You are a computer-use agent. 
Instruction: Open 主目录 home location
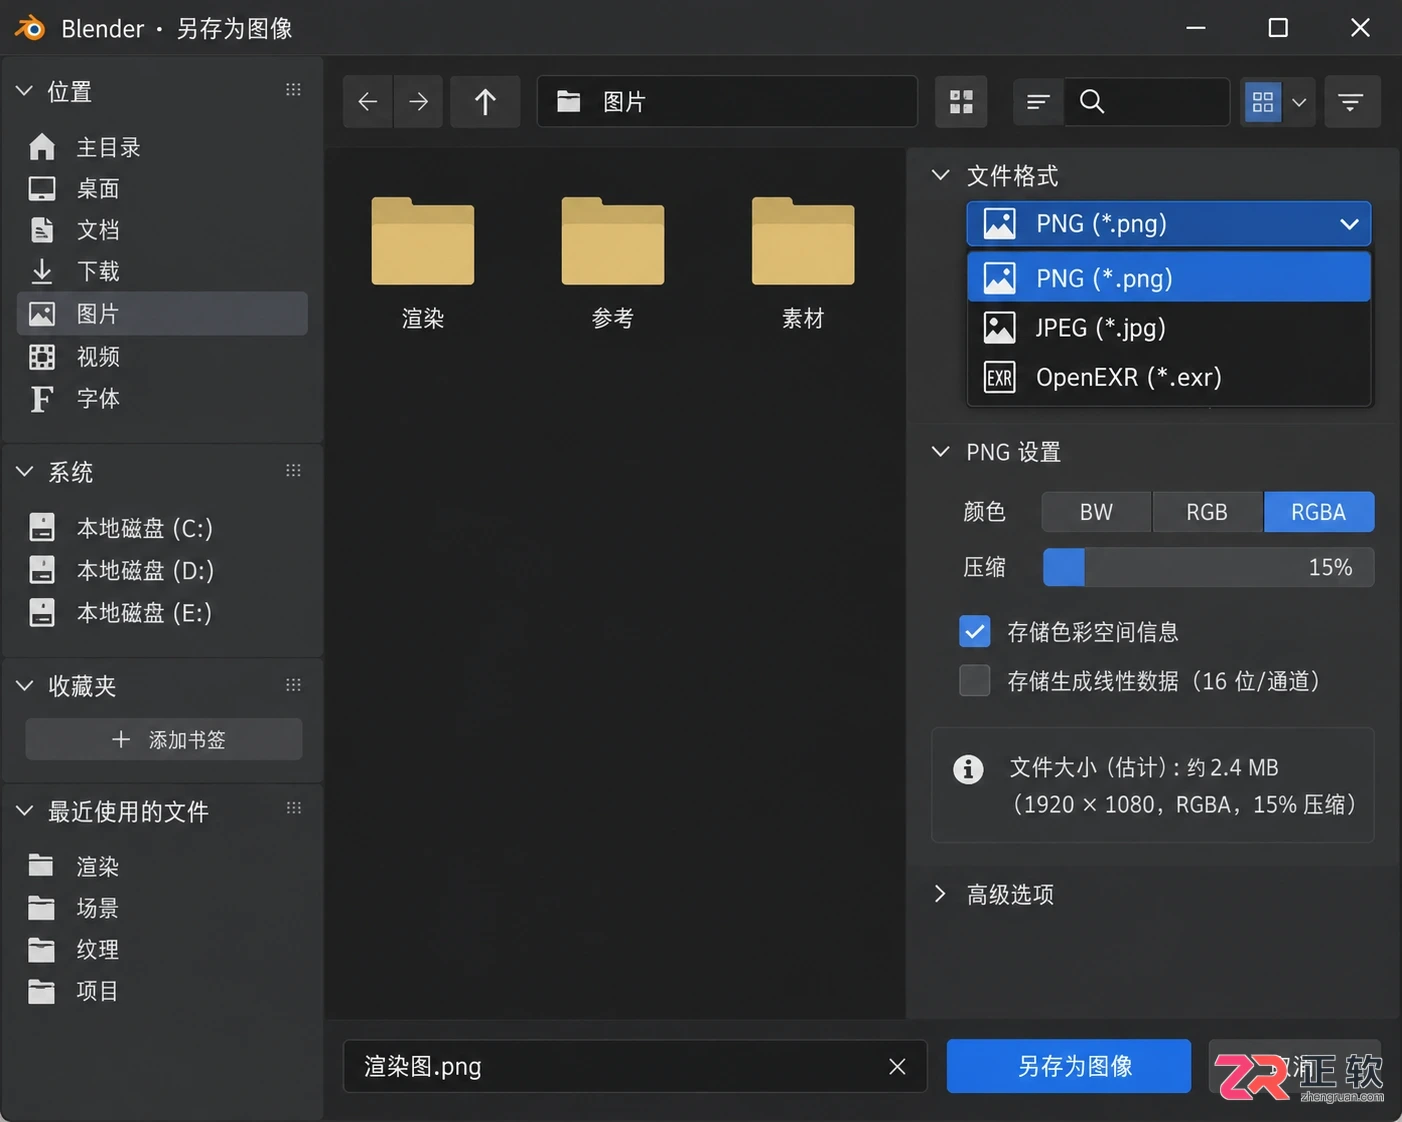pyautogui.click(x=162, y=147)
